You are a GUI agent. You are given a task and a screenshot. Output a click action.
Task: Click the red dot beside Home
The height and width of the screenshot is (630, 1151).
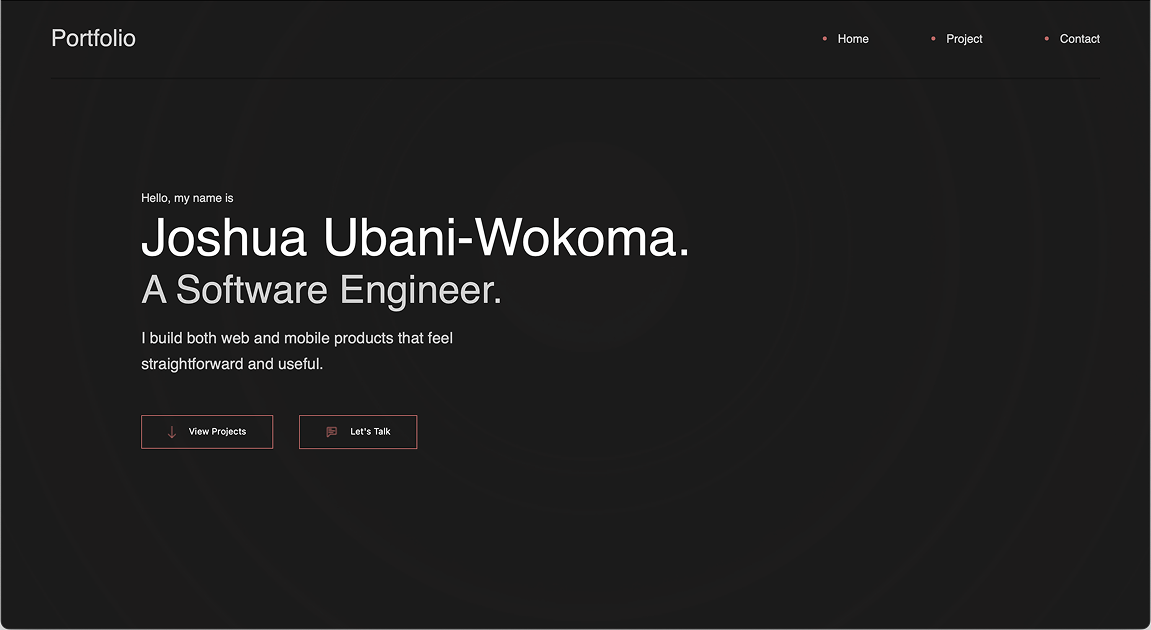[825, 39]
